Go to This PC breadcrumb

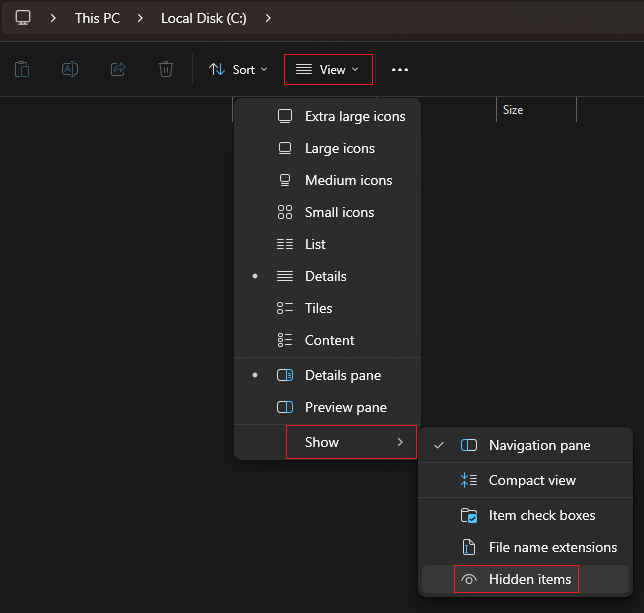tap(97, 18)
